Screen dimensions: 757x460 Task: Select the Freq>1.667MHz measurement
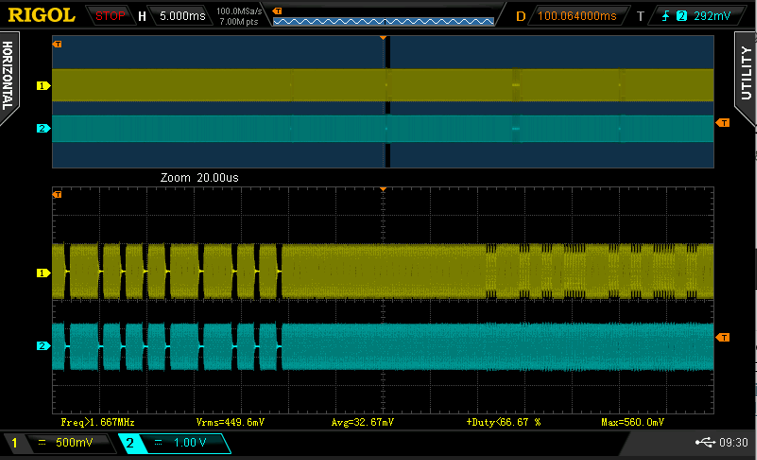(x=98, y=422)
